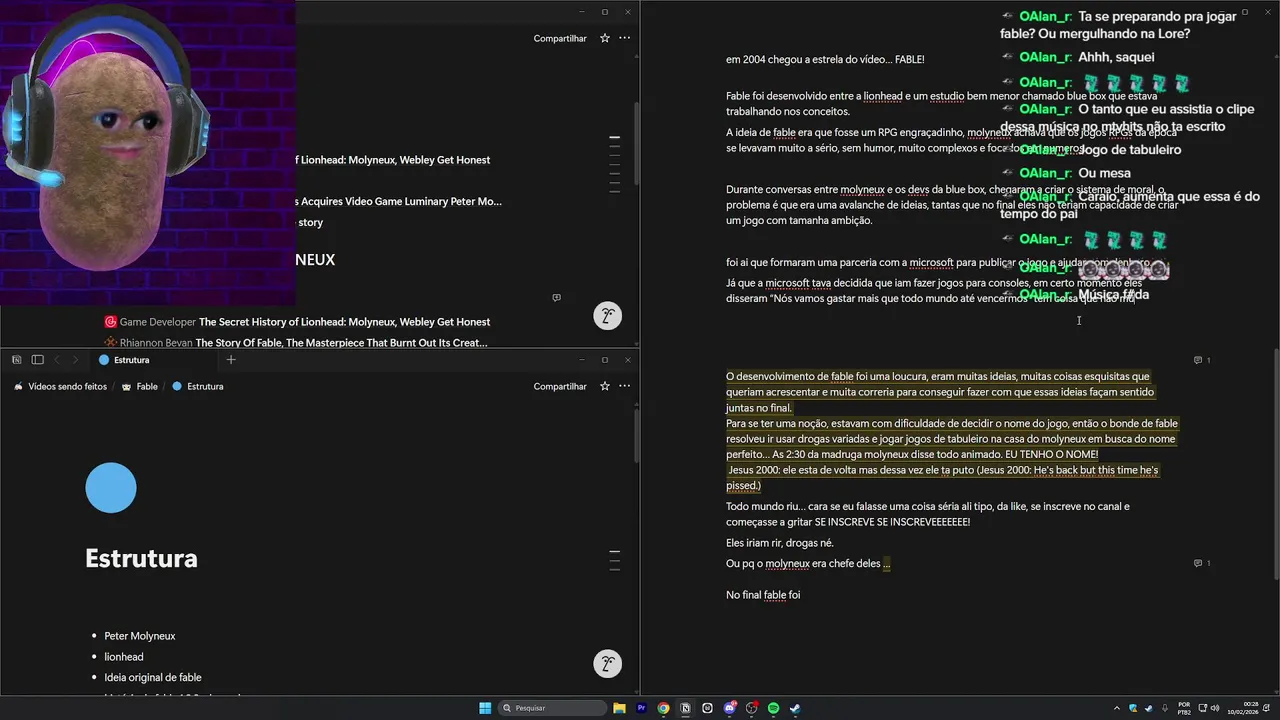
Task: Click microphone icon in system tray
Action: click(1165, 708)
